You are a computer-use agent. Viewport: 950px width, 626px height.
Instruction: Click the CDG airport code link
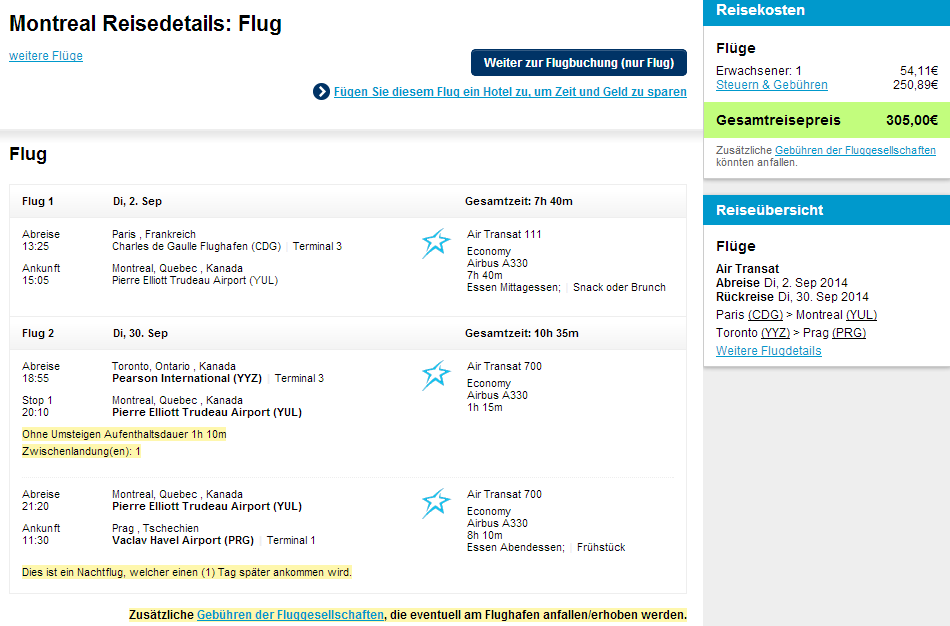click(765, 315)
